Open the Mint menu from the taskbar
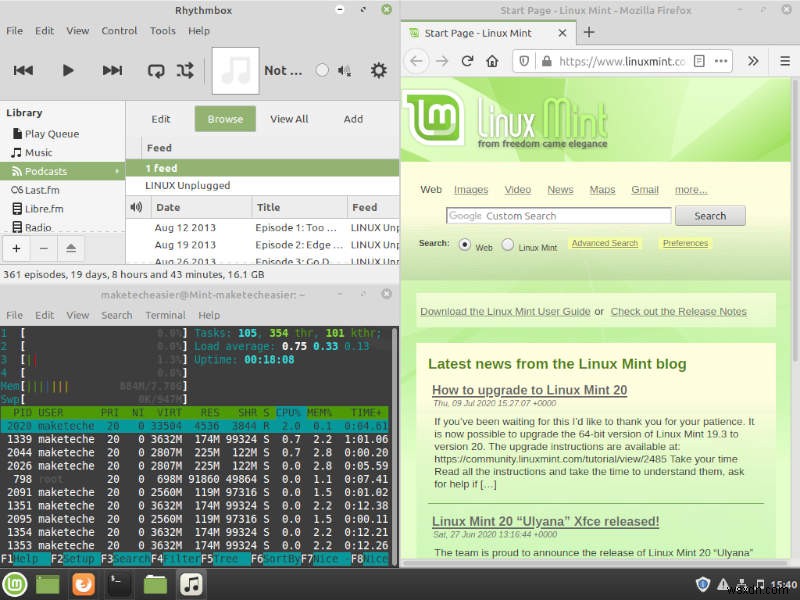This screenshot has height=600, width=800. pyautogui.click(x=15, y=584)
